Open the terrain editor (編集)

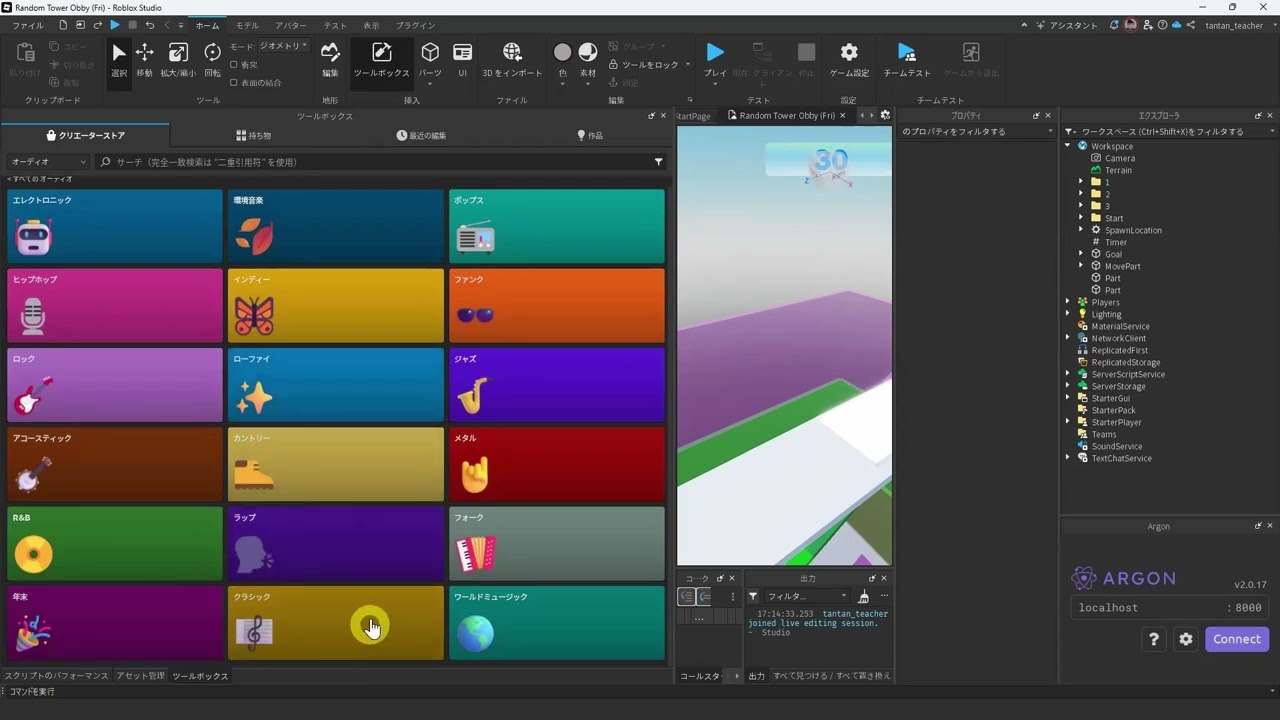330,59
